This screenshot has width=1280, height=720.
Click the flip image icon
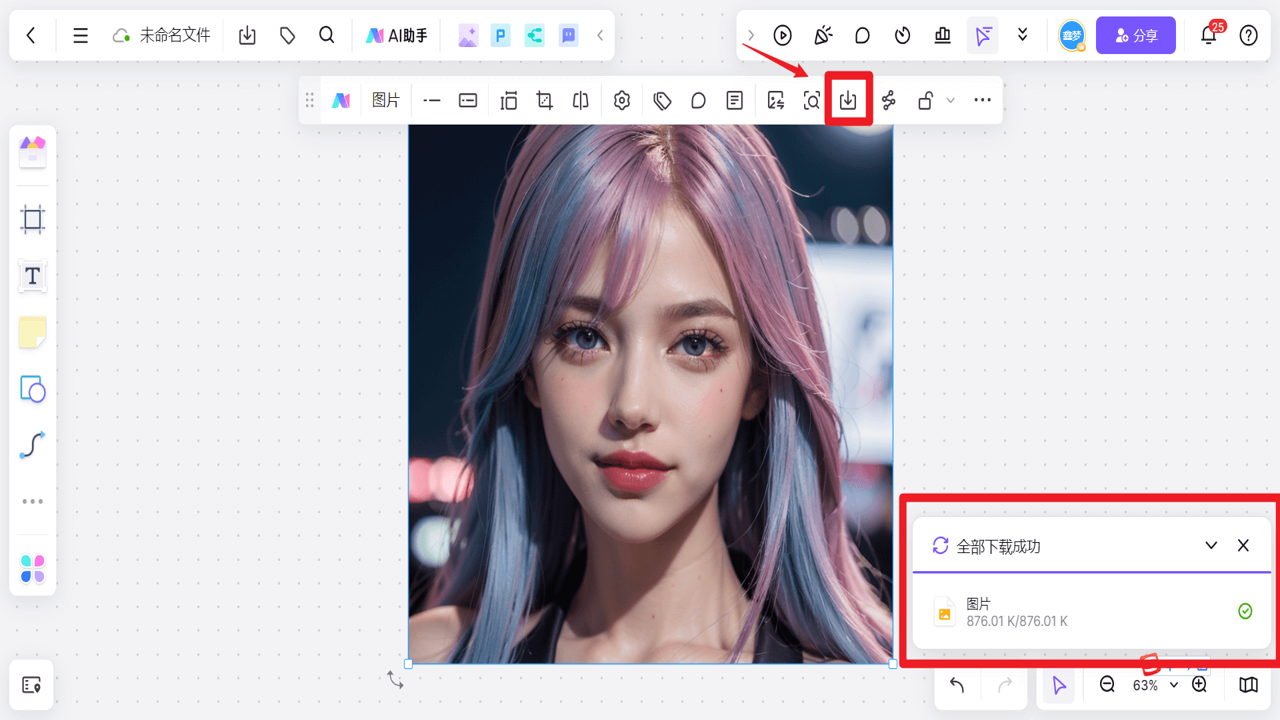pyautogui.click(x=581, y=100)
